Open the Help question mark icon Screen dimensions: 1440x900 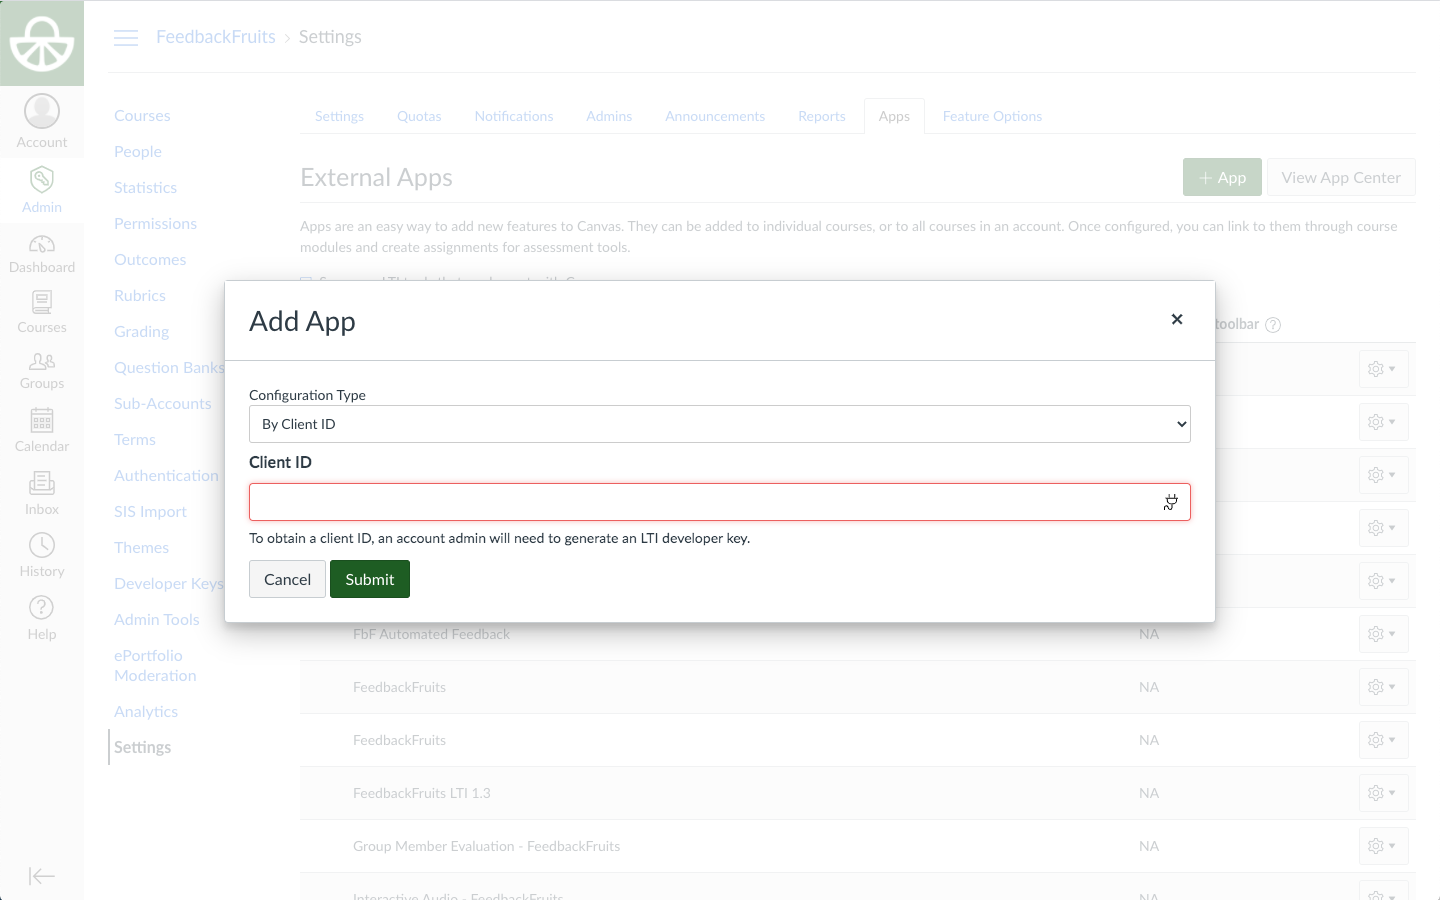coord(42,607)
